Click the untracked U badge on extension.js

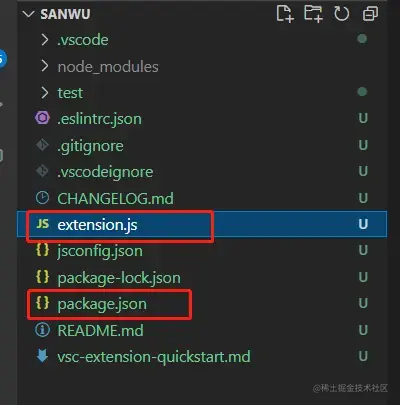point(363,224)
